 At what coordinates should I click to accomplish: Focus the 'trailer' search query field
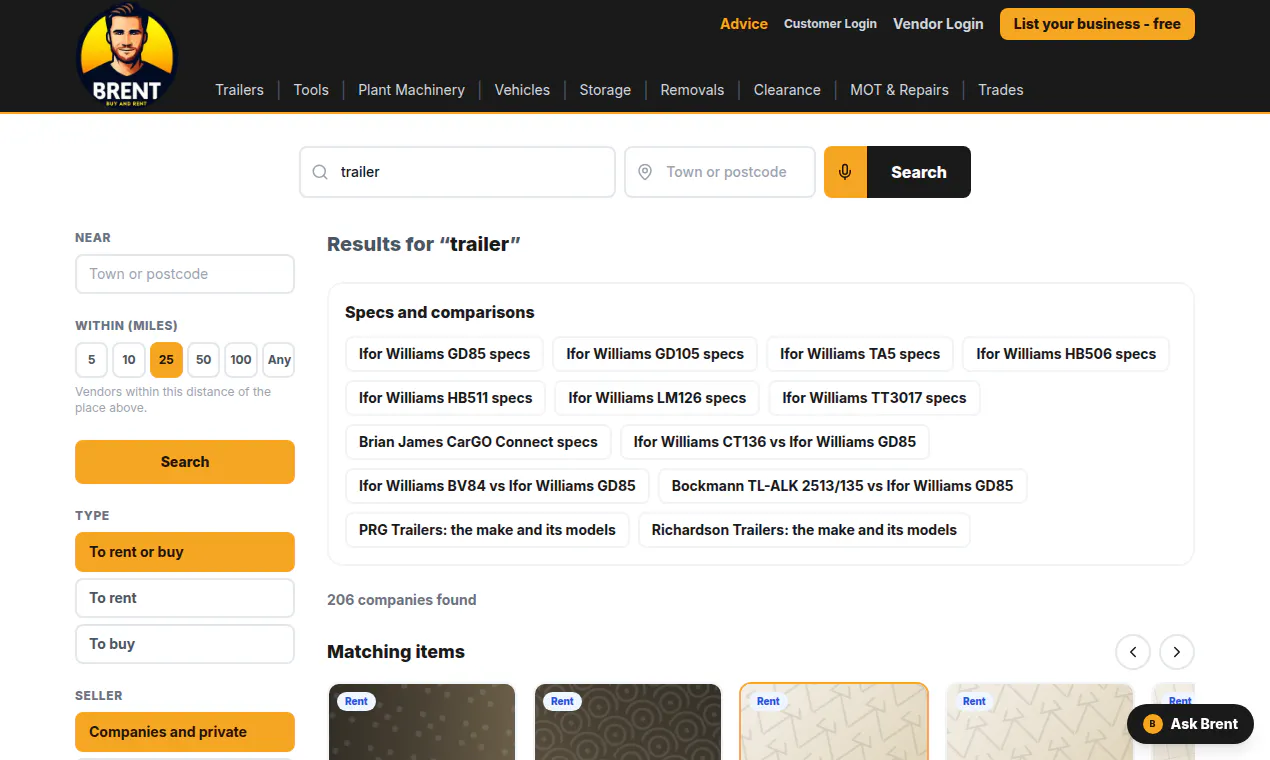(x=457, y=172)
